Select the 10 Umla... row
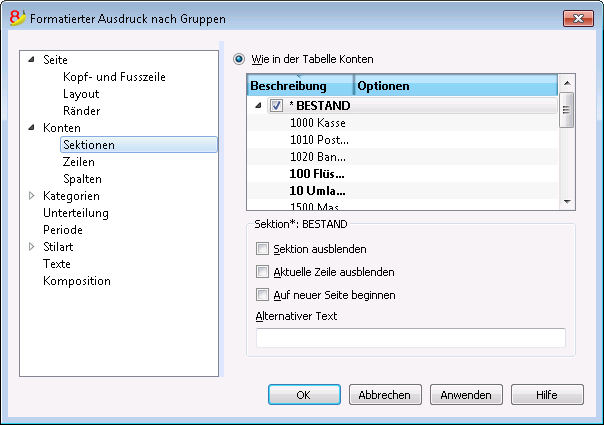 (x=403, y=190)
